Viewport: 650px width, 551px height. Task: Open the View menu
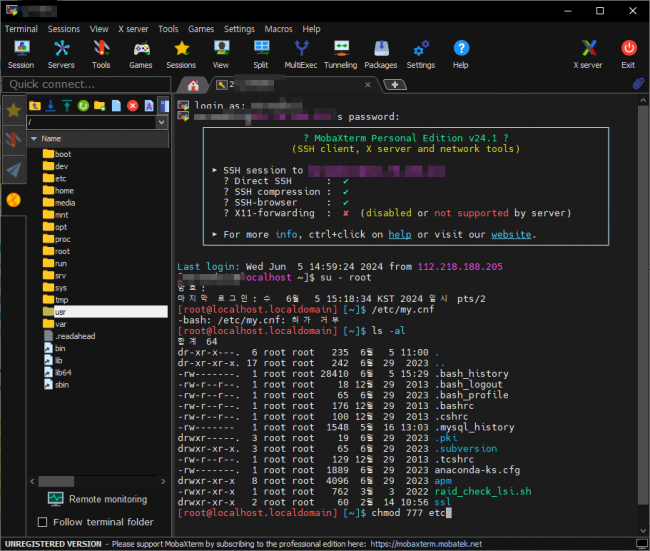tap(99, 29)
